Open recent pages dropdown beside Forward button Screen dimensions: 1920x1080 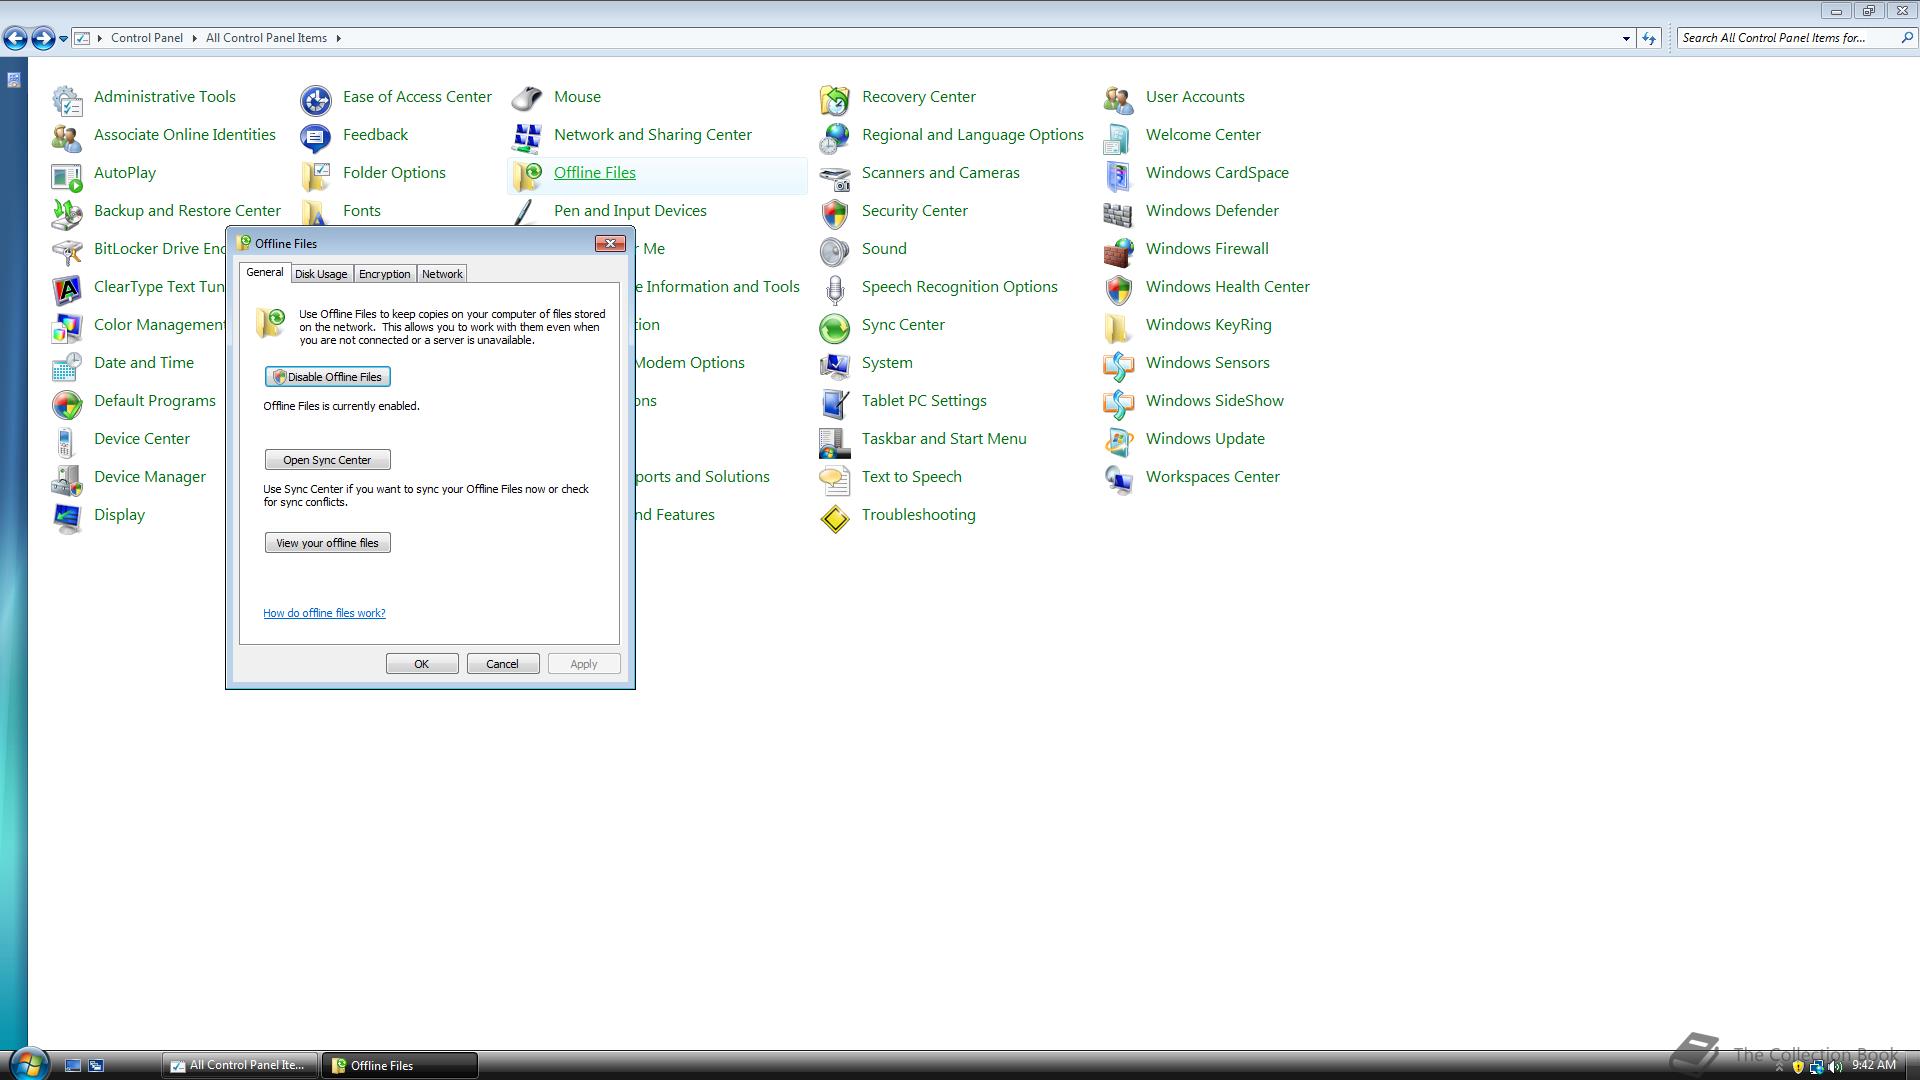[63, 39]
